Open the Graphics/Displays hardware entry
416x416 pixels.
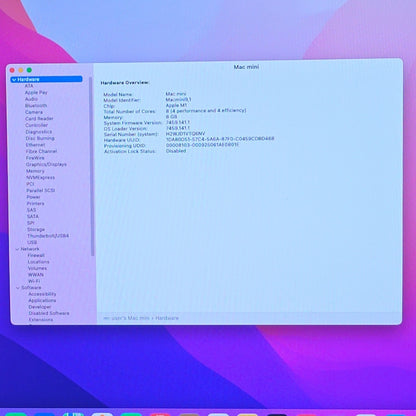tap(46, 164)
